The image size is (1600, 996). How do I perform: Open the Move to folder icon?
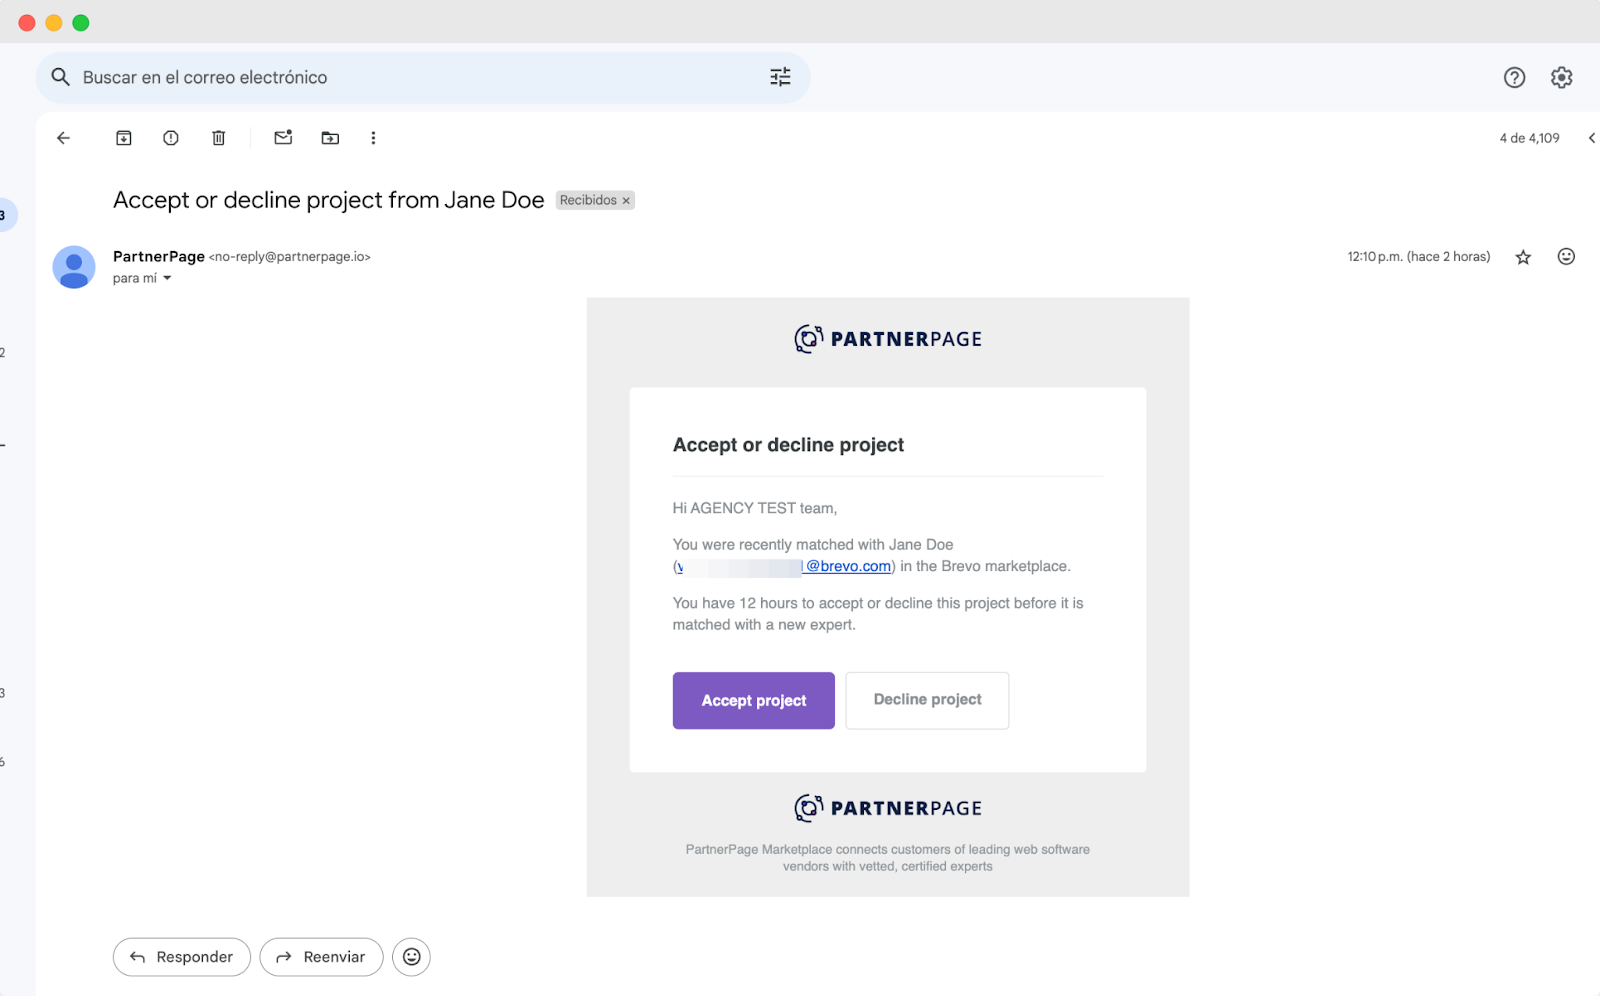330,138
